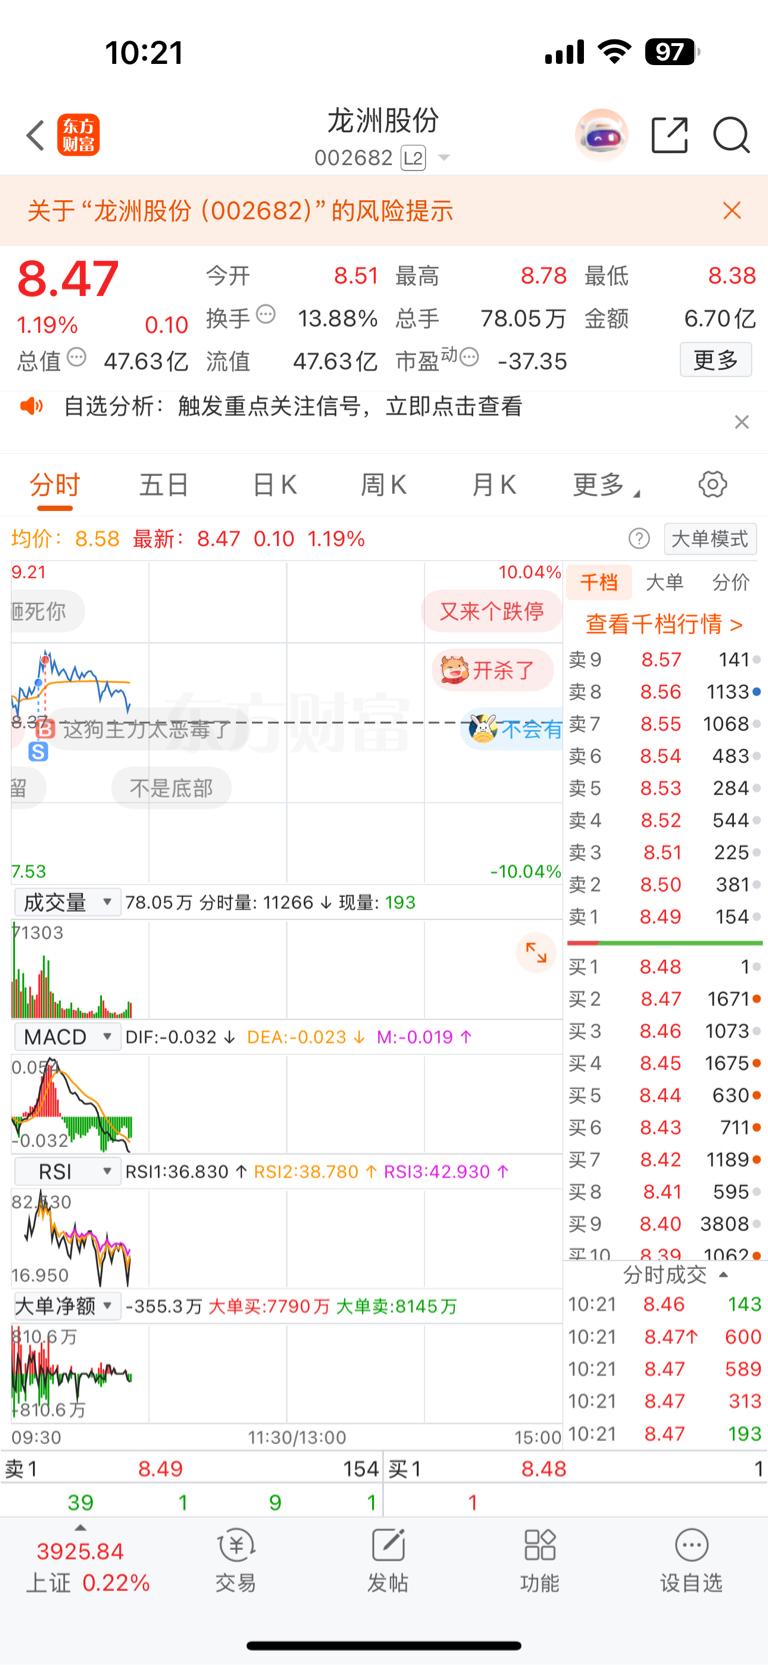Select 买7 price 8.42 row
The width and height of the screenshot is (768, 1665).
coord(665,1160)
